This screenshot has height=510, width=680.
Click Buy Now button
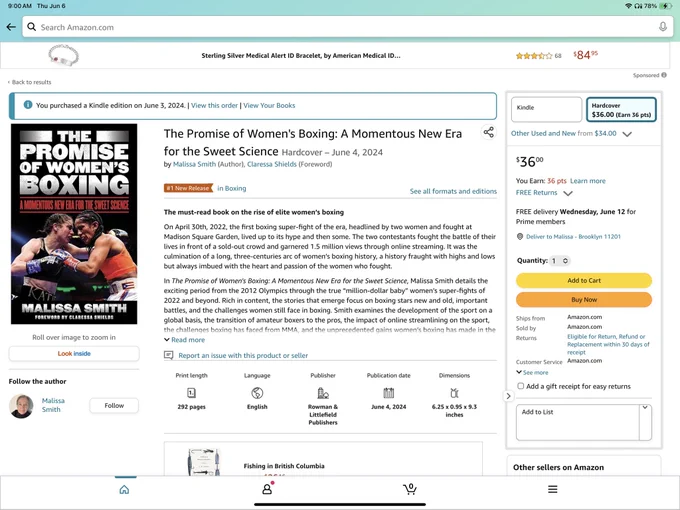click(584, 300)
